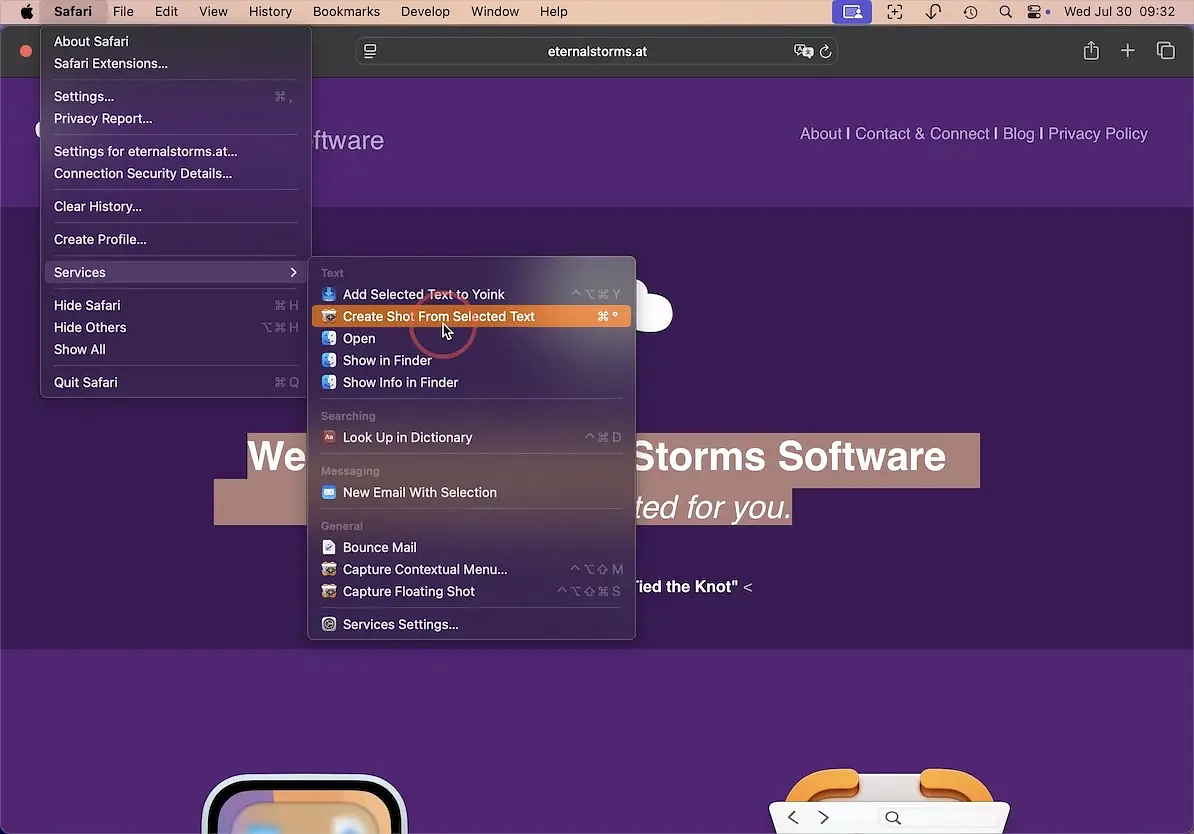Image resolution: width=1194 pixels, height=834 pixels.
Task: Open the page menu icon in address bar
Action: click(x=370, y=52)
